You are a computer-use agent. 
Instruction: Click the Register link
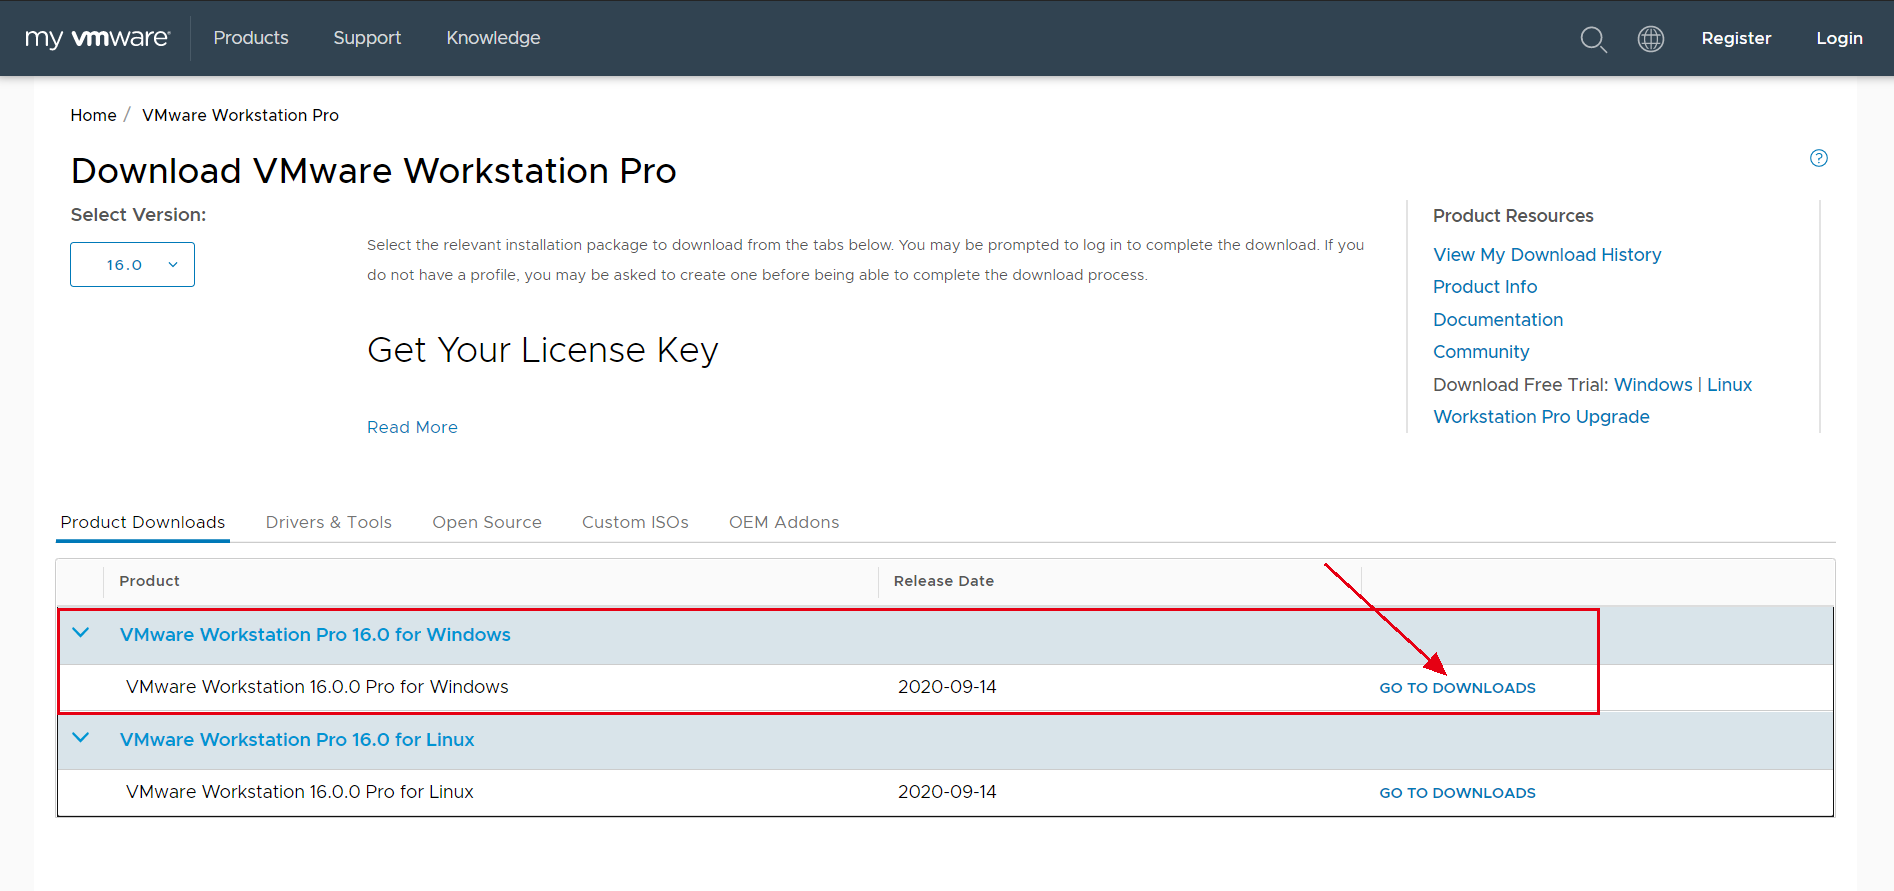(x=1736, y=38)
